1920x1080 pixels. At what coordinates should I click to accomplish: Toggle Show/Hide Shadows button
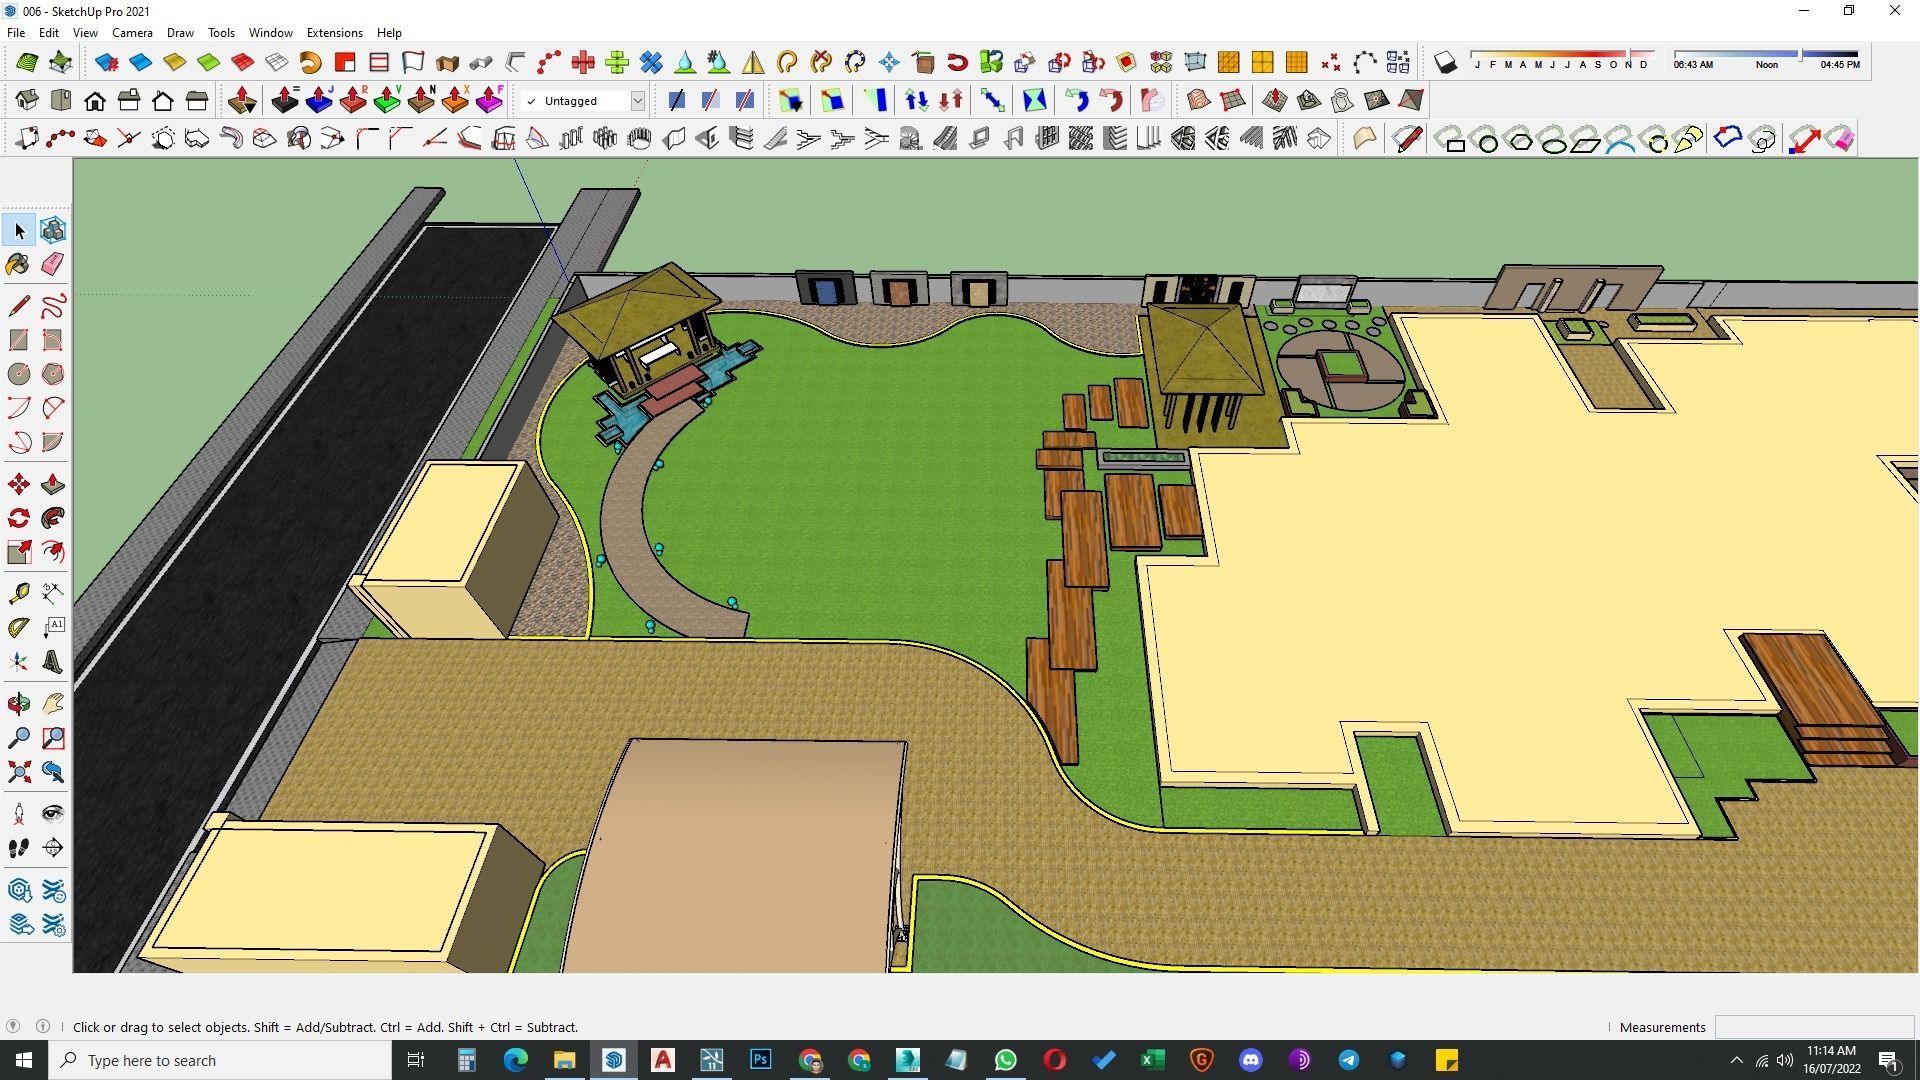pos(1445,63)
